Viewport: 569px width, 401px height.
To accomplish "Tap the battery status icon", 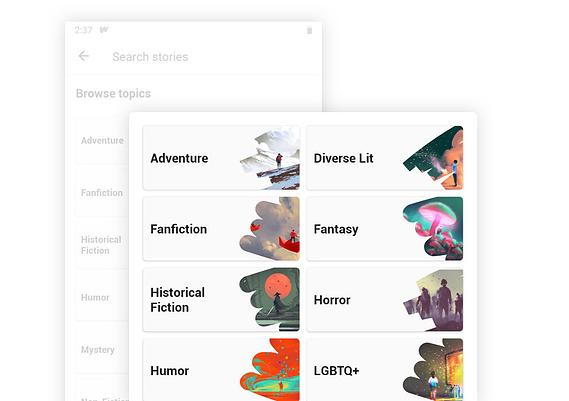I will coord(310,30).
